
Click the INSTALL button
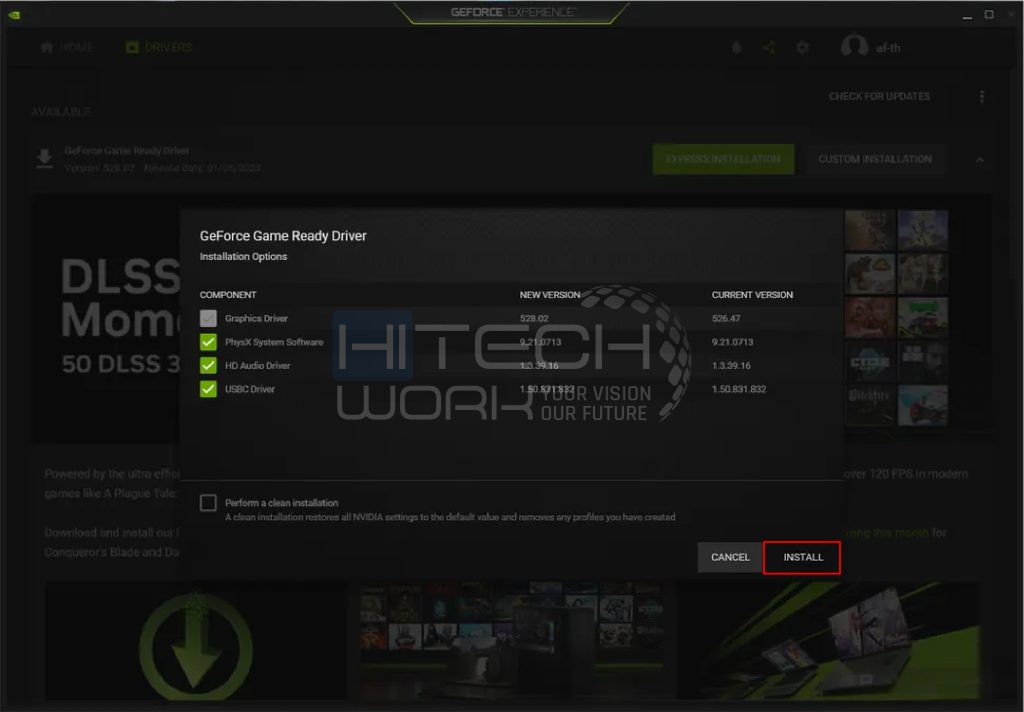pos(801,557)
